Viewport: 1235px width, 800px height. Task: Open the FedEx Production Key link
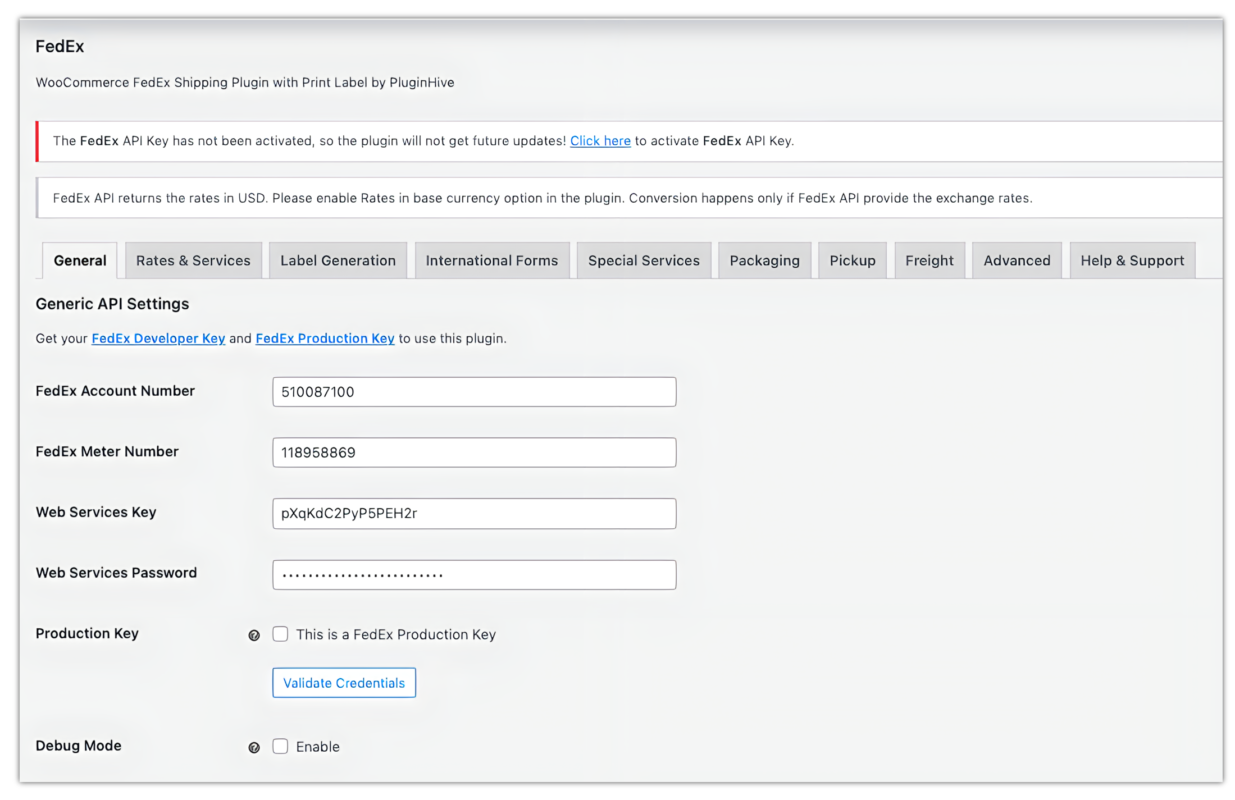[325, 338]
